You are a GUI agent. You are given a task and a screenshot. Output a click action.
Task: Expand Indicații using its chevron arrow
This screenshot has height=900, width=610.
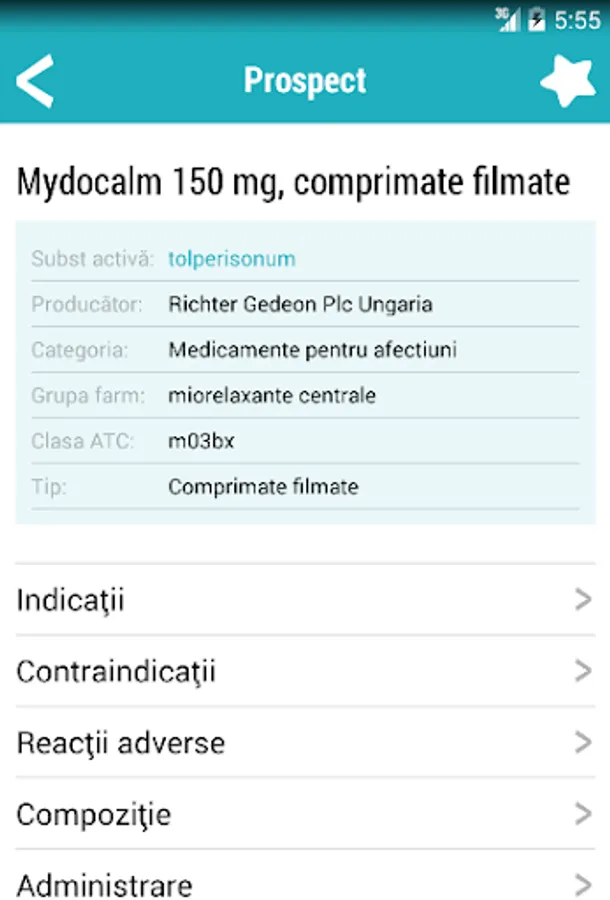(583, 599)
